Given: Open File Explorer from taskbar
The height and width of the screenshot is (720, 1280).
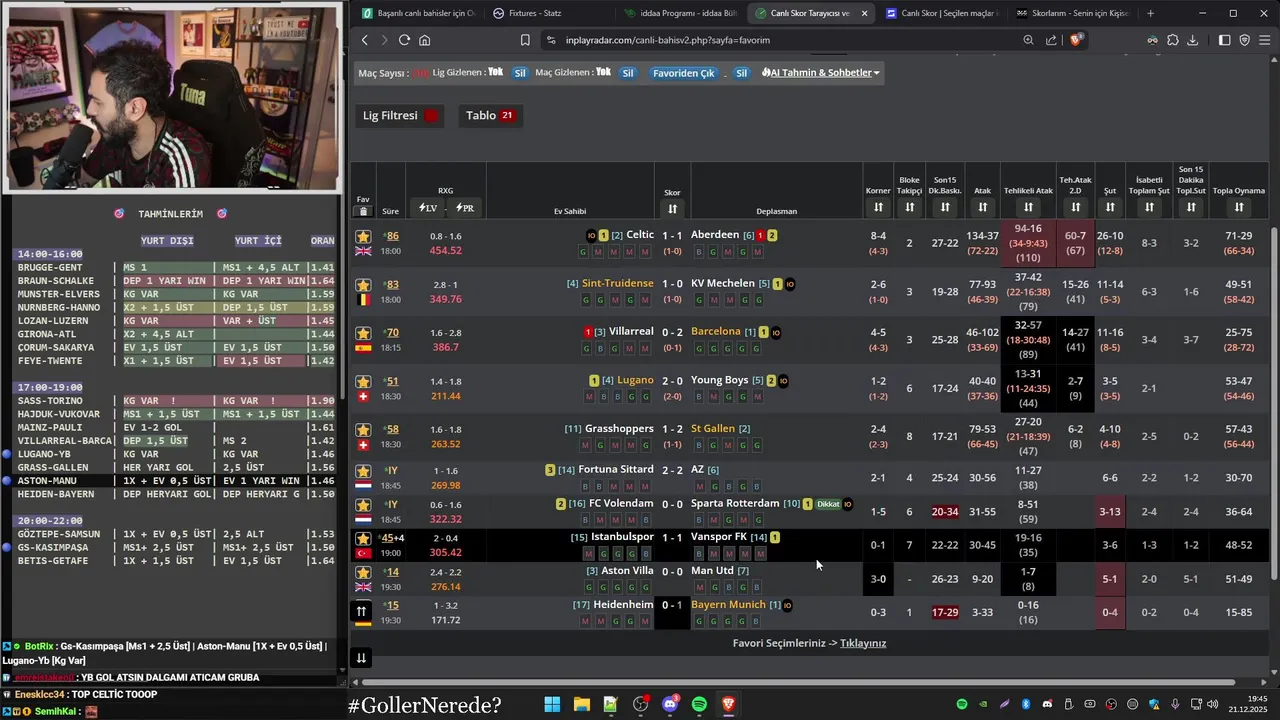Looking at the screenshot, I should click(581, 705).
